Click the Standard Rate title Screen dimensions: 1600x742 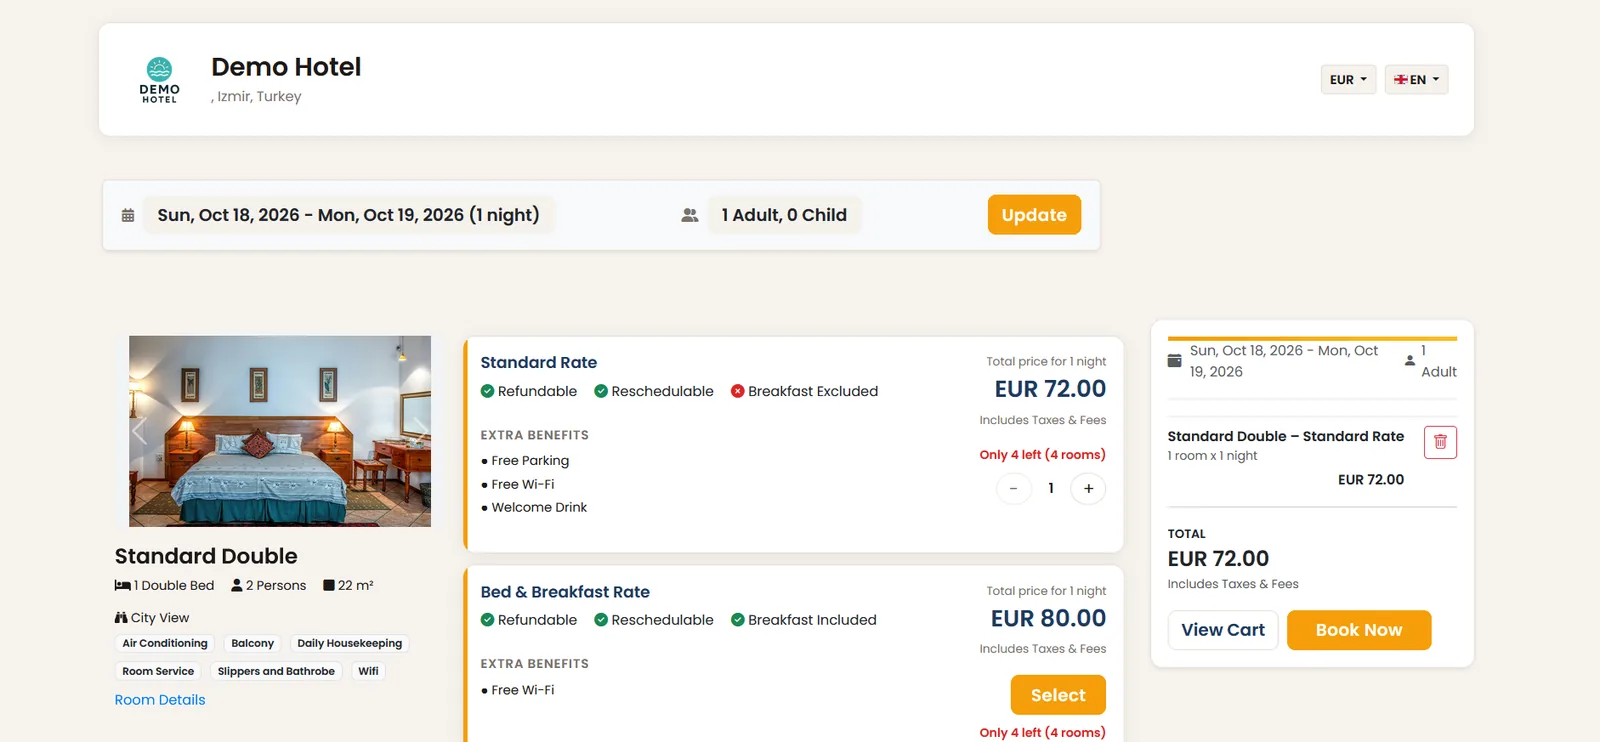539,362
